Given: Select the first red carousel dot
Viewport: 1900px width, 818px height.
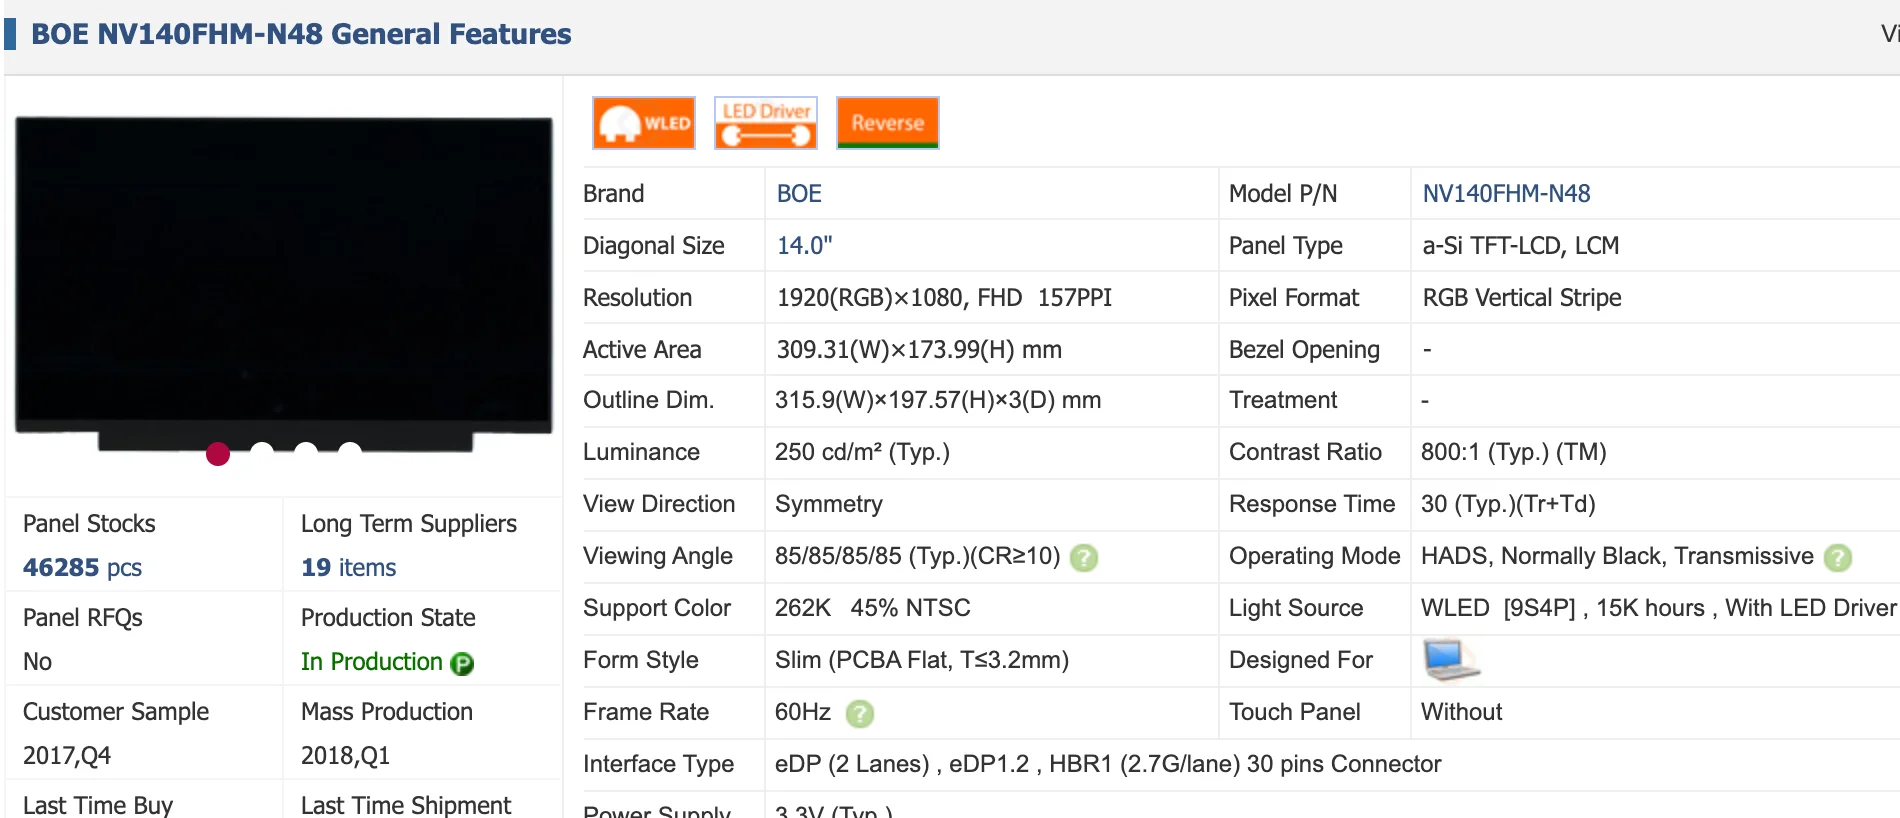Looking at the screenshot, I should 218,454.
